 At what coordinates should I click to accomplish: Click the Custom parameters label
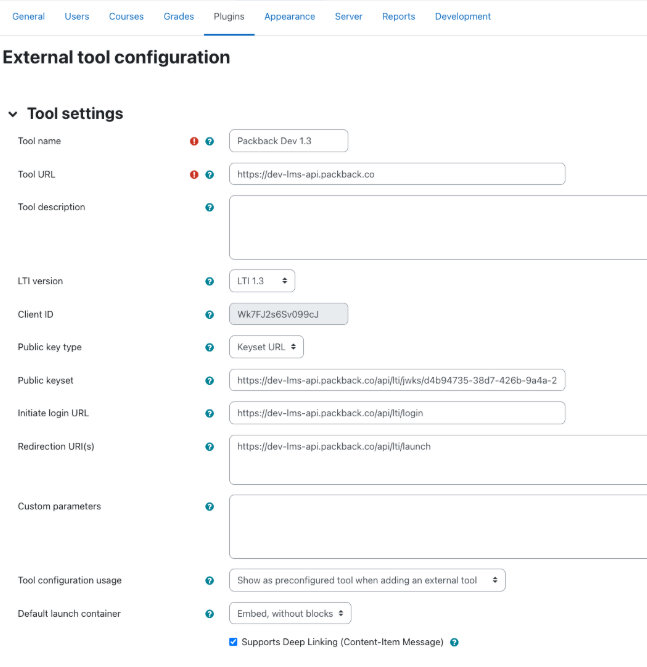coord(59,506)
